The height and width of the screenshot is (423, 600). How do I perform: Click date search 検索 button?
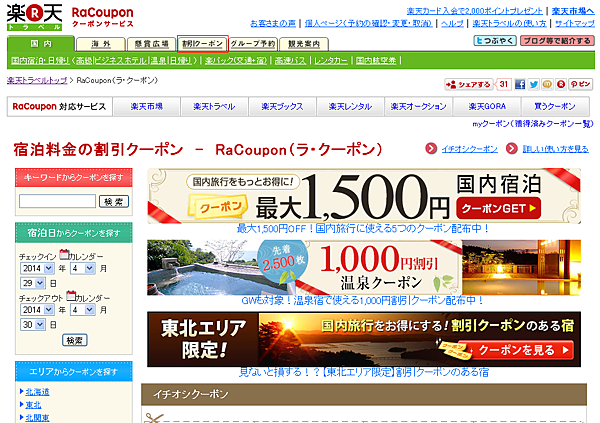75,340
